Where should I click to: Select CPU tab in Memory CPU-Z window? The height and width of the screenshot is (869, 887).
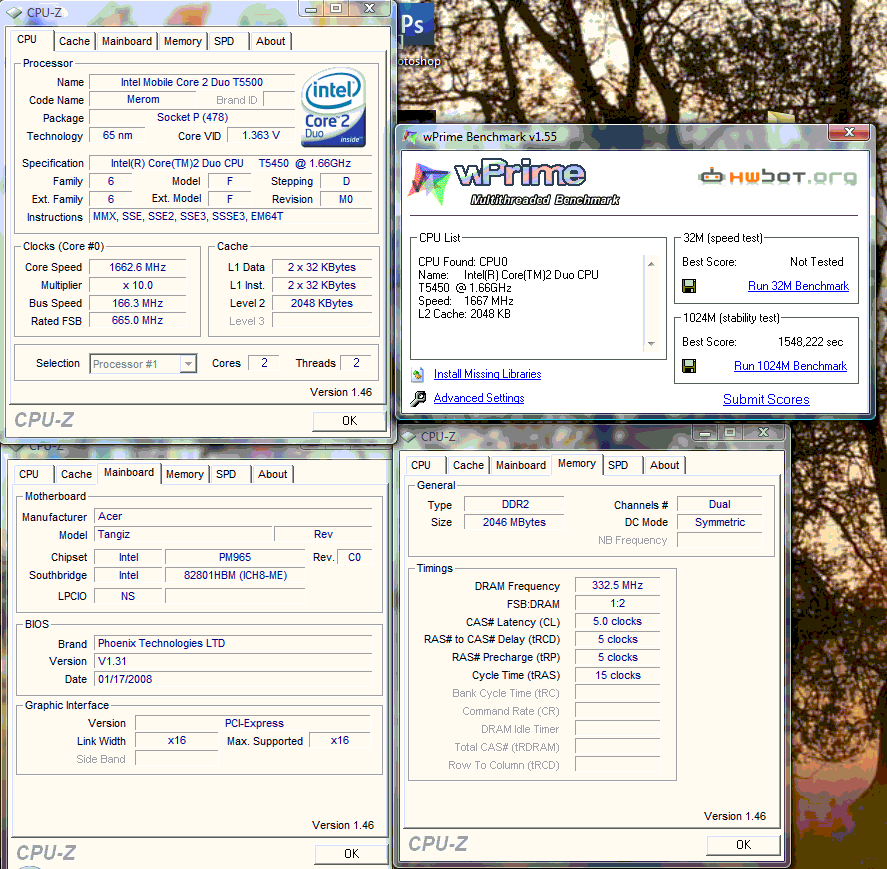[x=421, y=465]
